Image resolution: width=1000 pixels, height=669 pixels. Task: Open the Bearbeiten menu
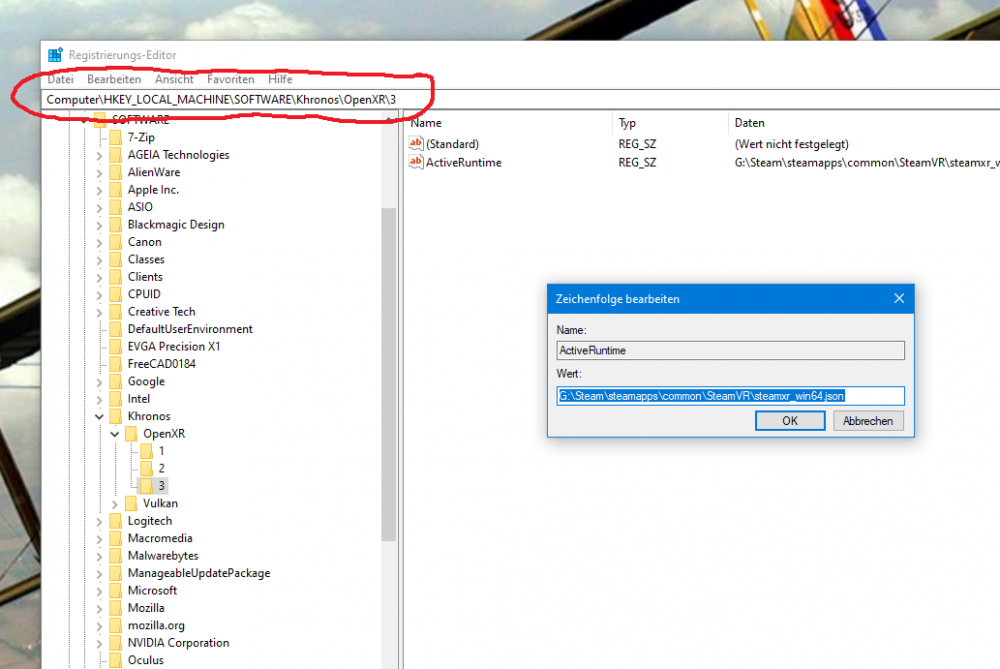point(114,79)
